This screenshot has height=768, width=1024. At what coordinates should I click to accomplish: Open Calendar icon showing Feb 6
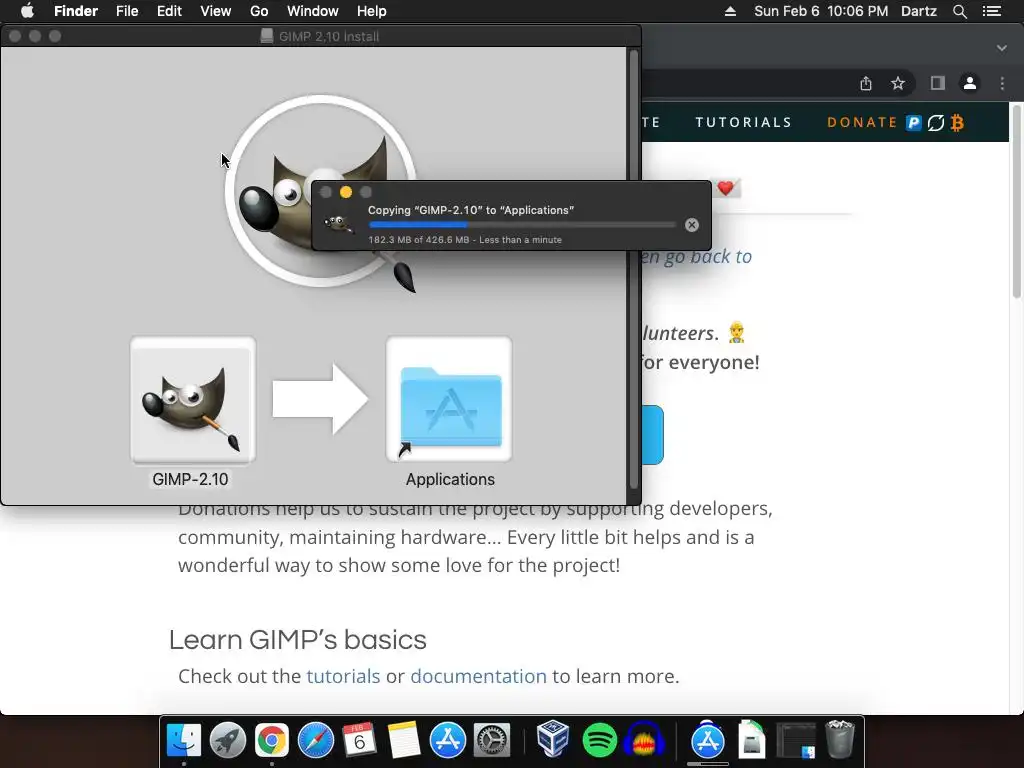[x=359, y=740]
